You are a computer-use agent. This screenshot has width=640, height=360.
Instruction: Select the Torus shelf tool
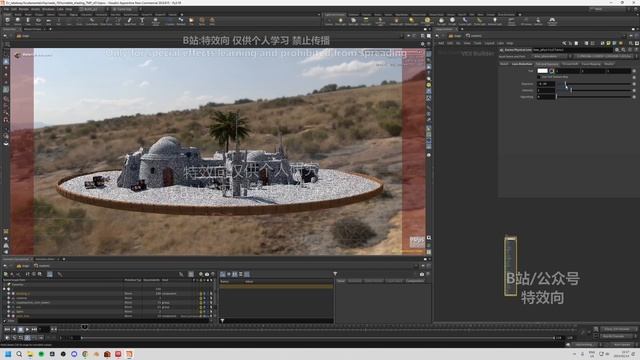(x=38, y=21)
